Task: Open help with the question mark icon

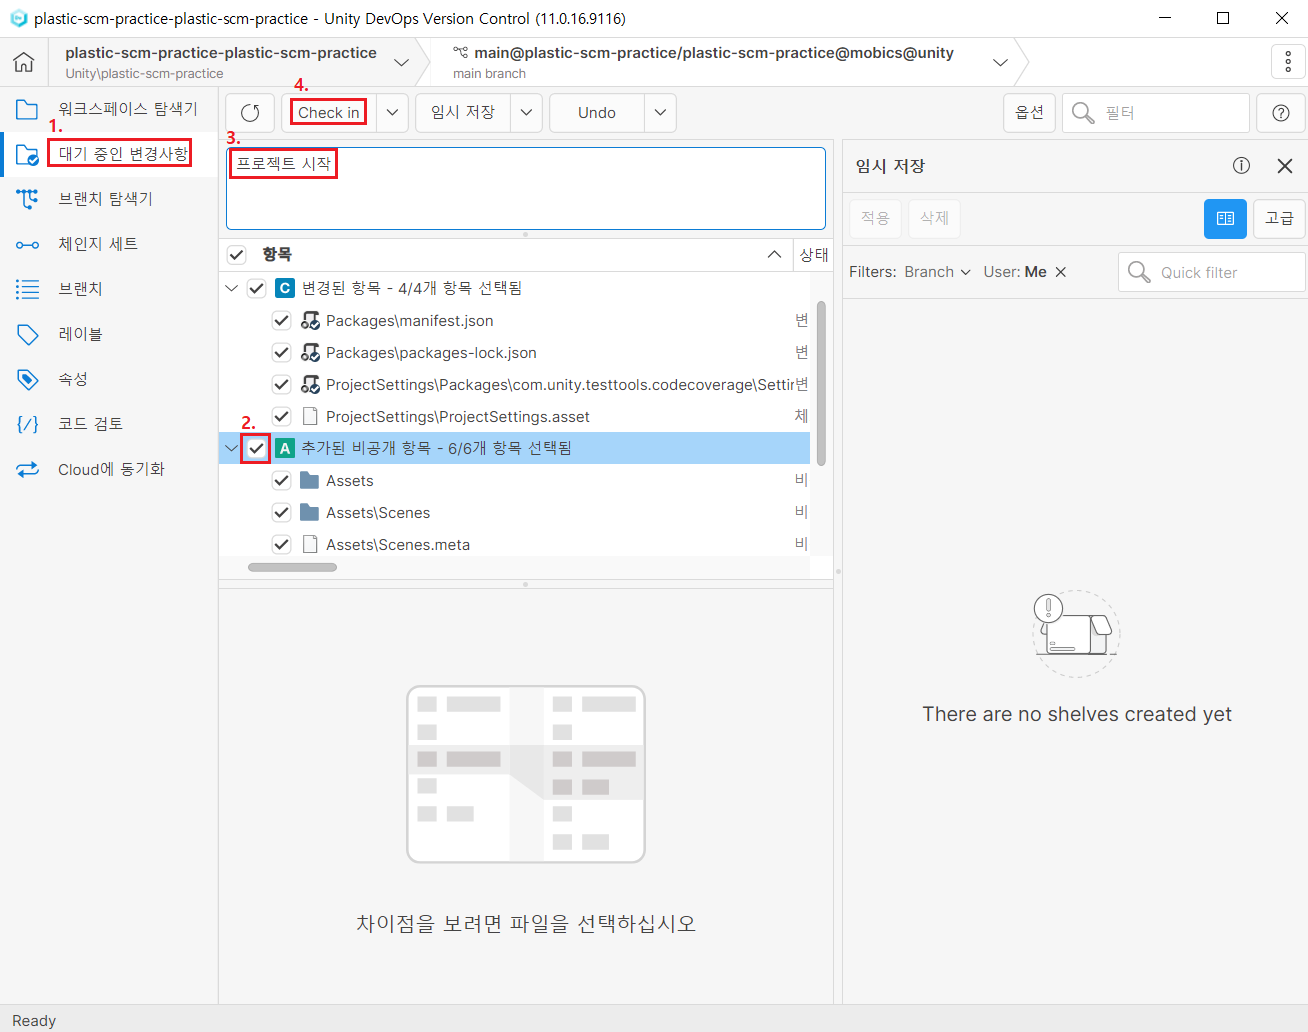Action: pyautogui.click(x=1281, y=113)
